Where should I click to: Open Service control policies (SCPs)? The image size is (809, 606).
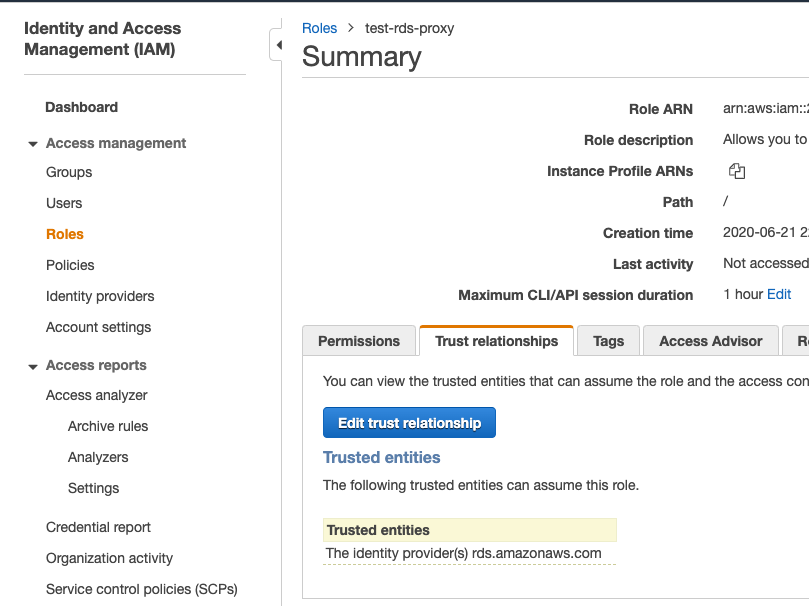[x=142, y=589]
